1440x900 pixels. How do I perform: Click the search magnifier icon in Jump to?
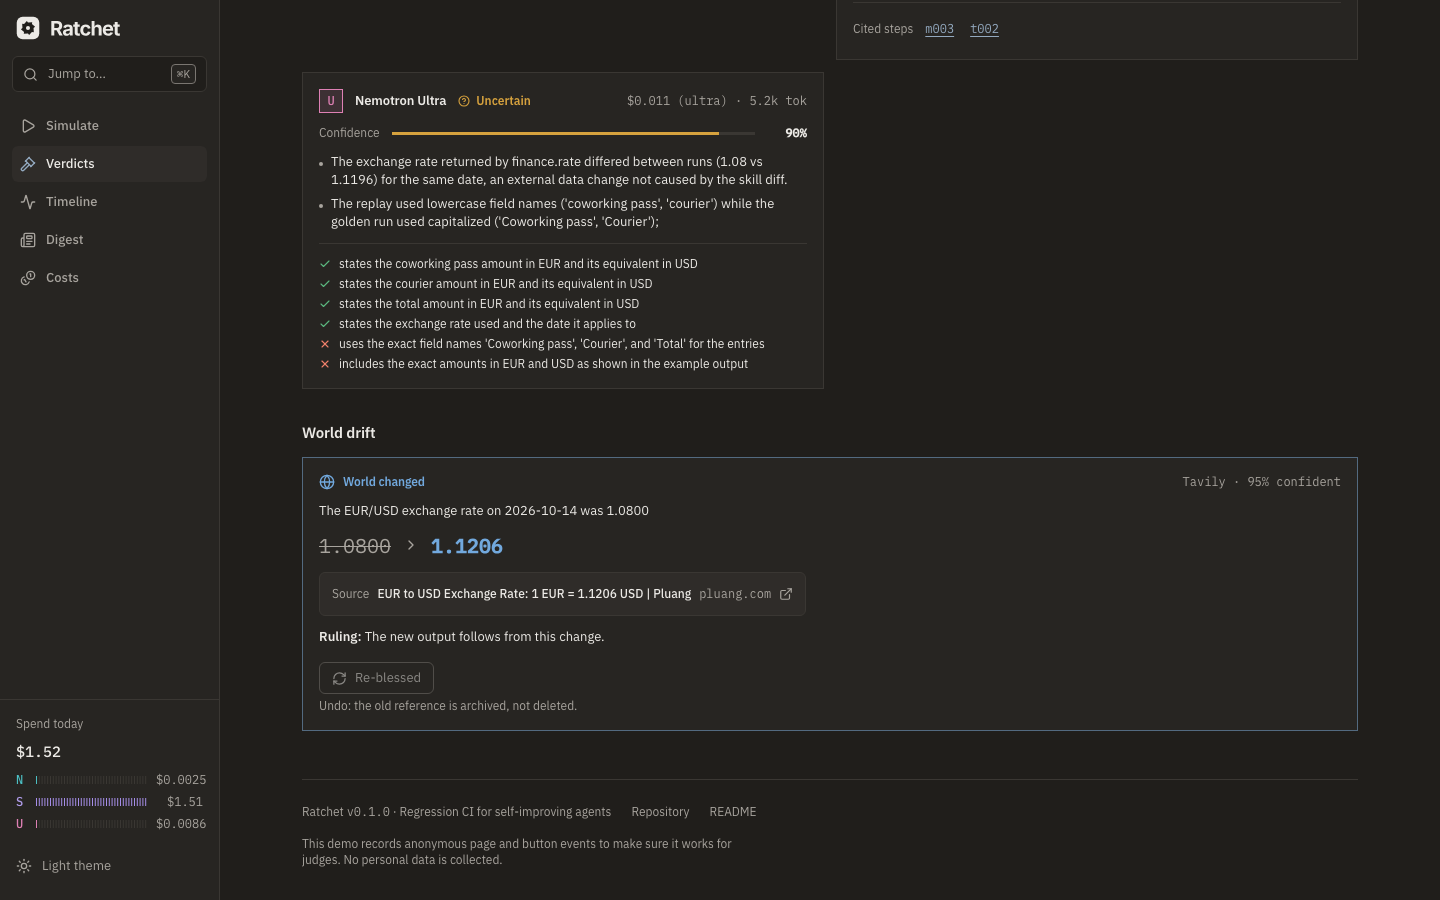pyautogui.click(x=30, y=74)
